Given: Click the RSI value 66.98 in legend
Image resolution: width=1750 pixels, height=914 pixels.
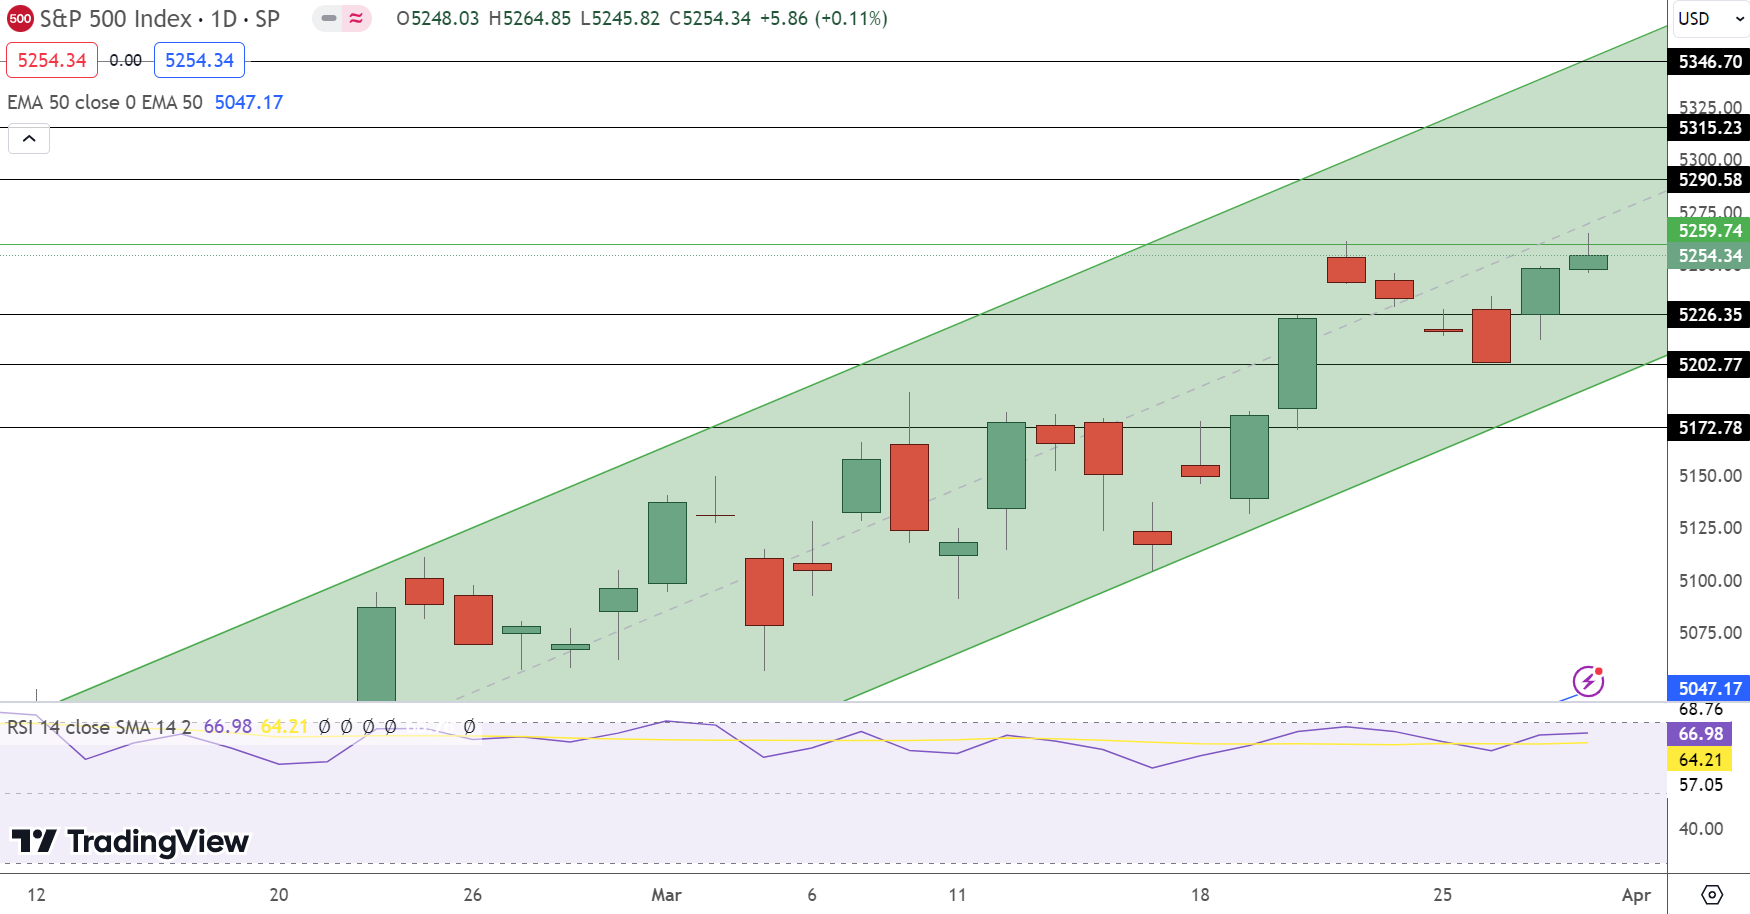Looking at the screenshot, I should [x=228, y=726].
